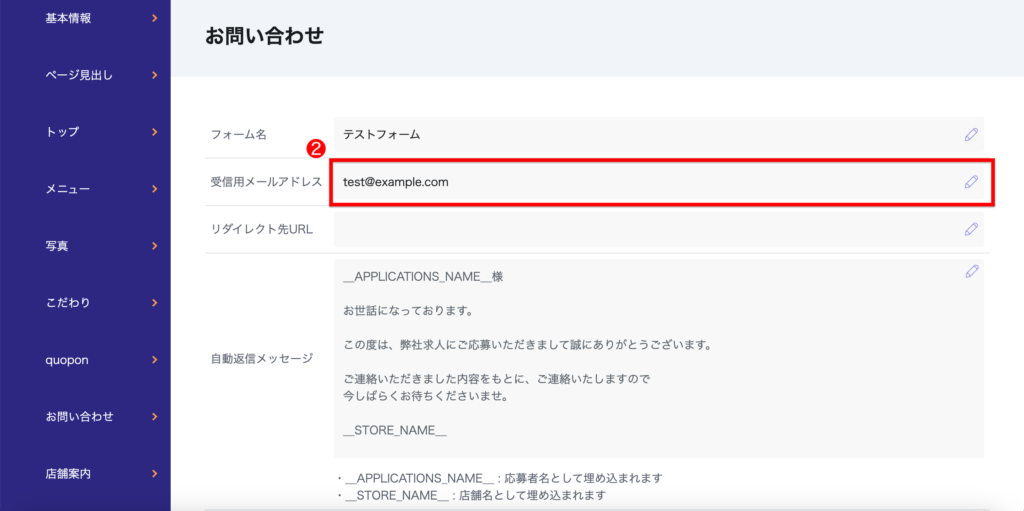1024x511 pixels.
Task: Click the テストフォーム form name field
Action: 640,134
